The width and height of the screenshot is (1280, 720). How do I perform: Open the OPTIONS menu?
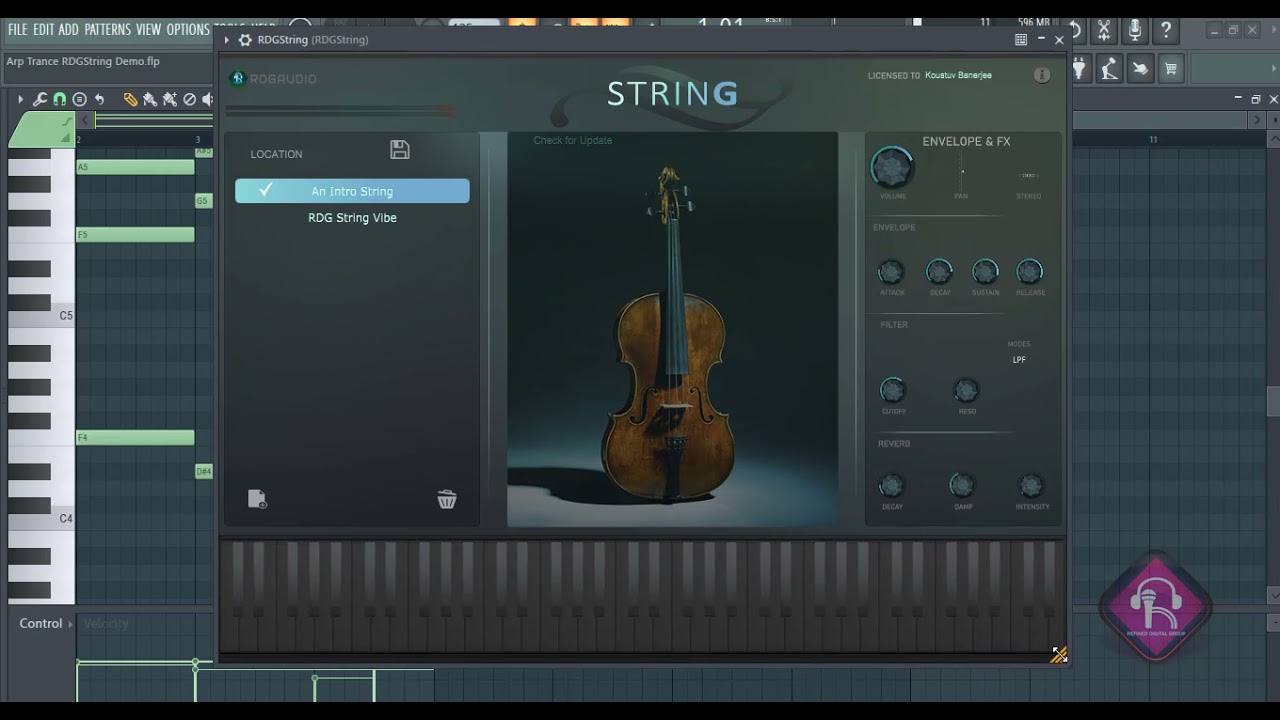point(188,29)
